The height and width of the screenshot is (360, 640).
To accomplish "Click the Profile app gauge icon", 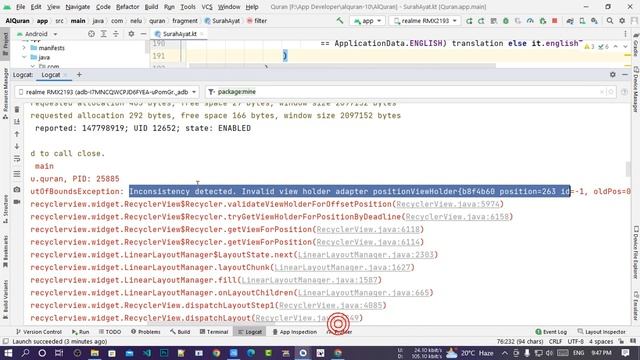I will coord(530,20).
